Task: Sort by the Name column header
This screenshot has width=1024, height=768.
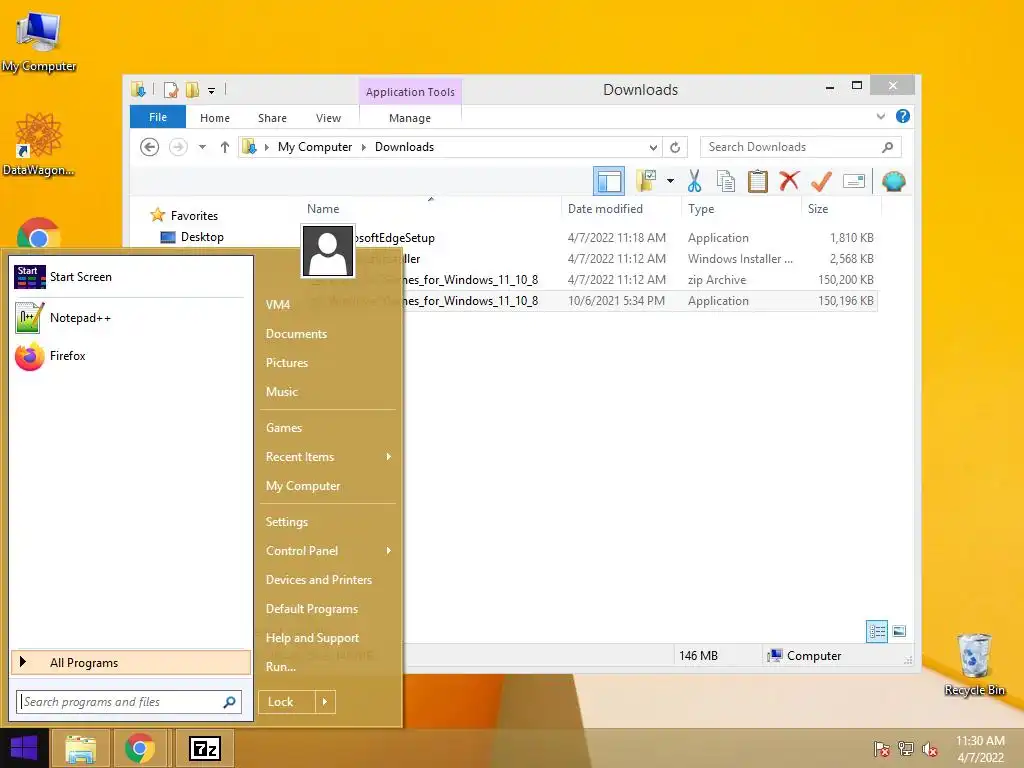Action: click(323, 209)
